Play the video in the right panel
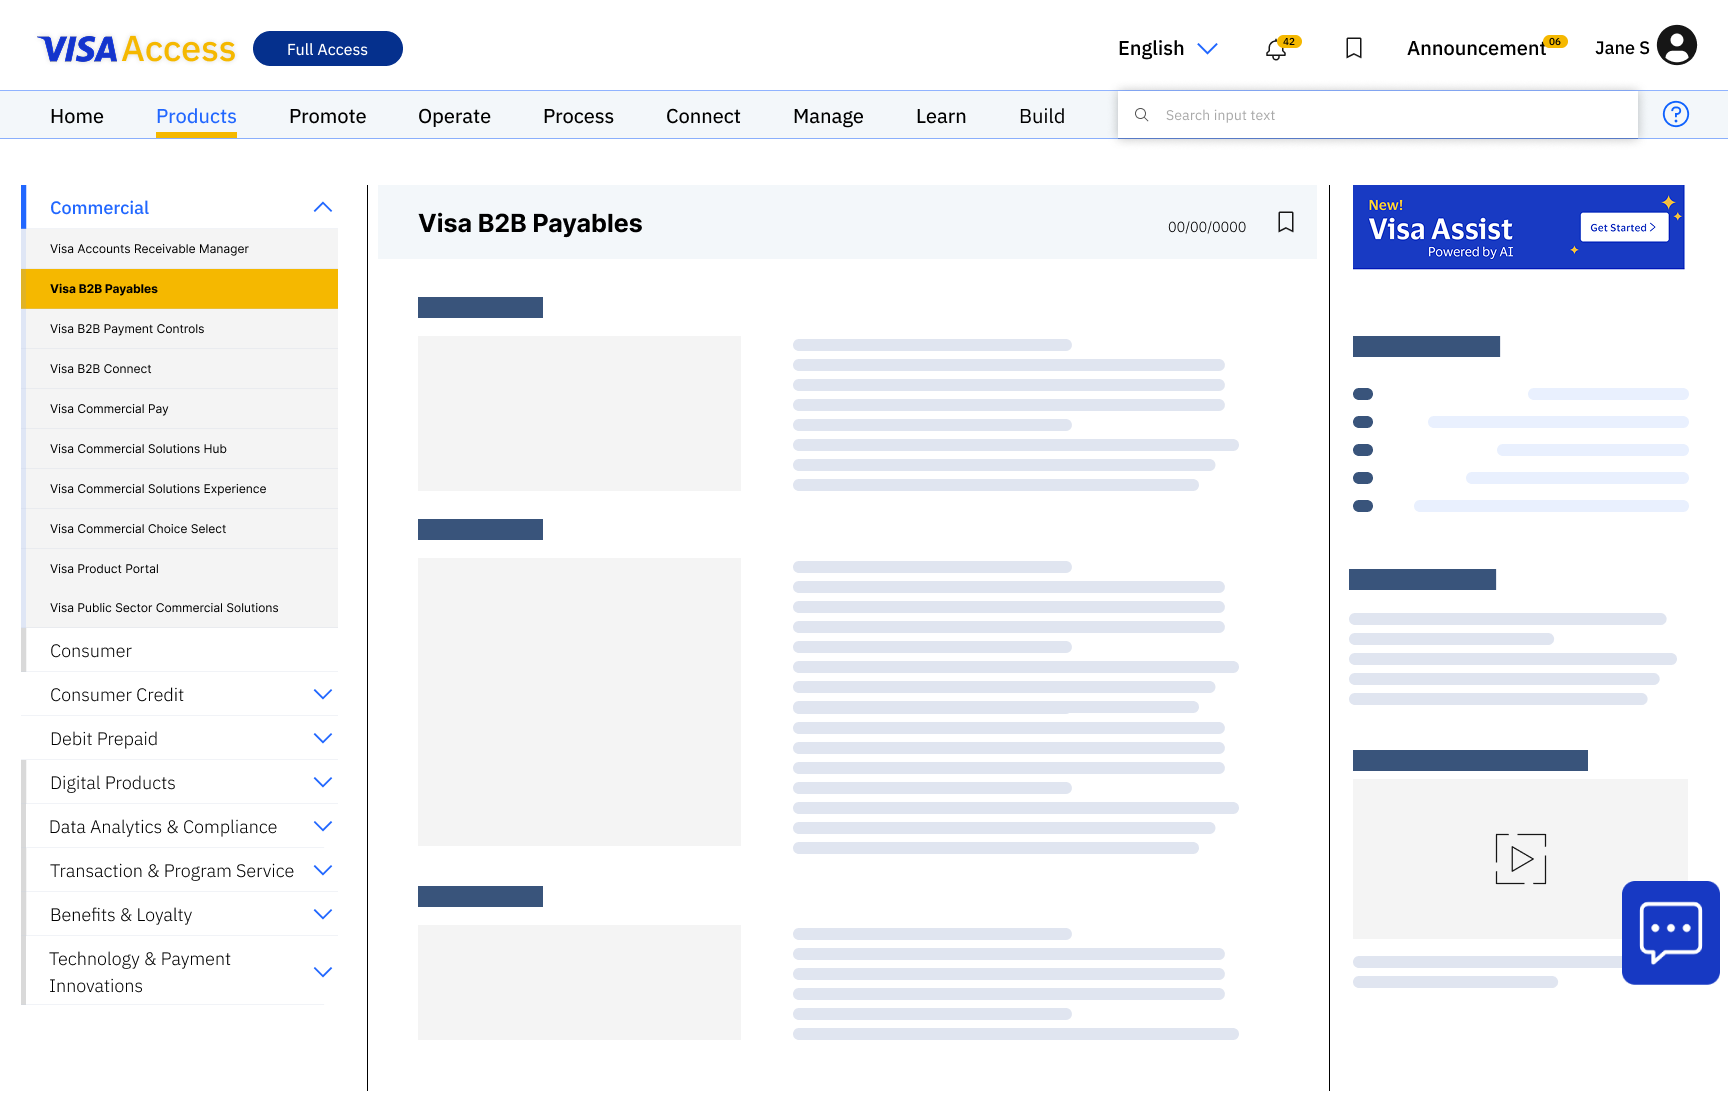1728x1117 pixels. tap(1521, 859)
